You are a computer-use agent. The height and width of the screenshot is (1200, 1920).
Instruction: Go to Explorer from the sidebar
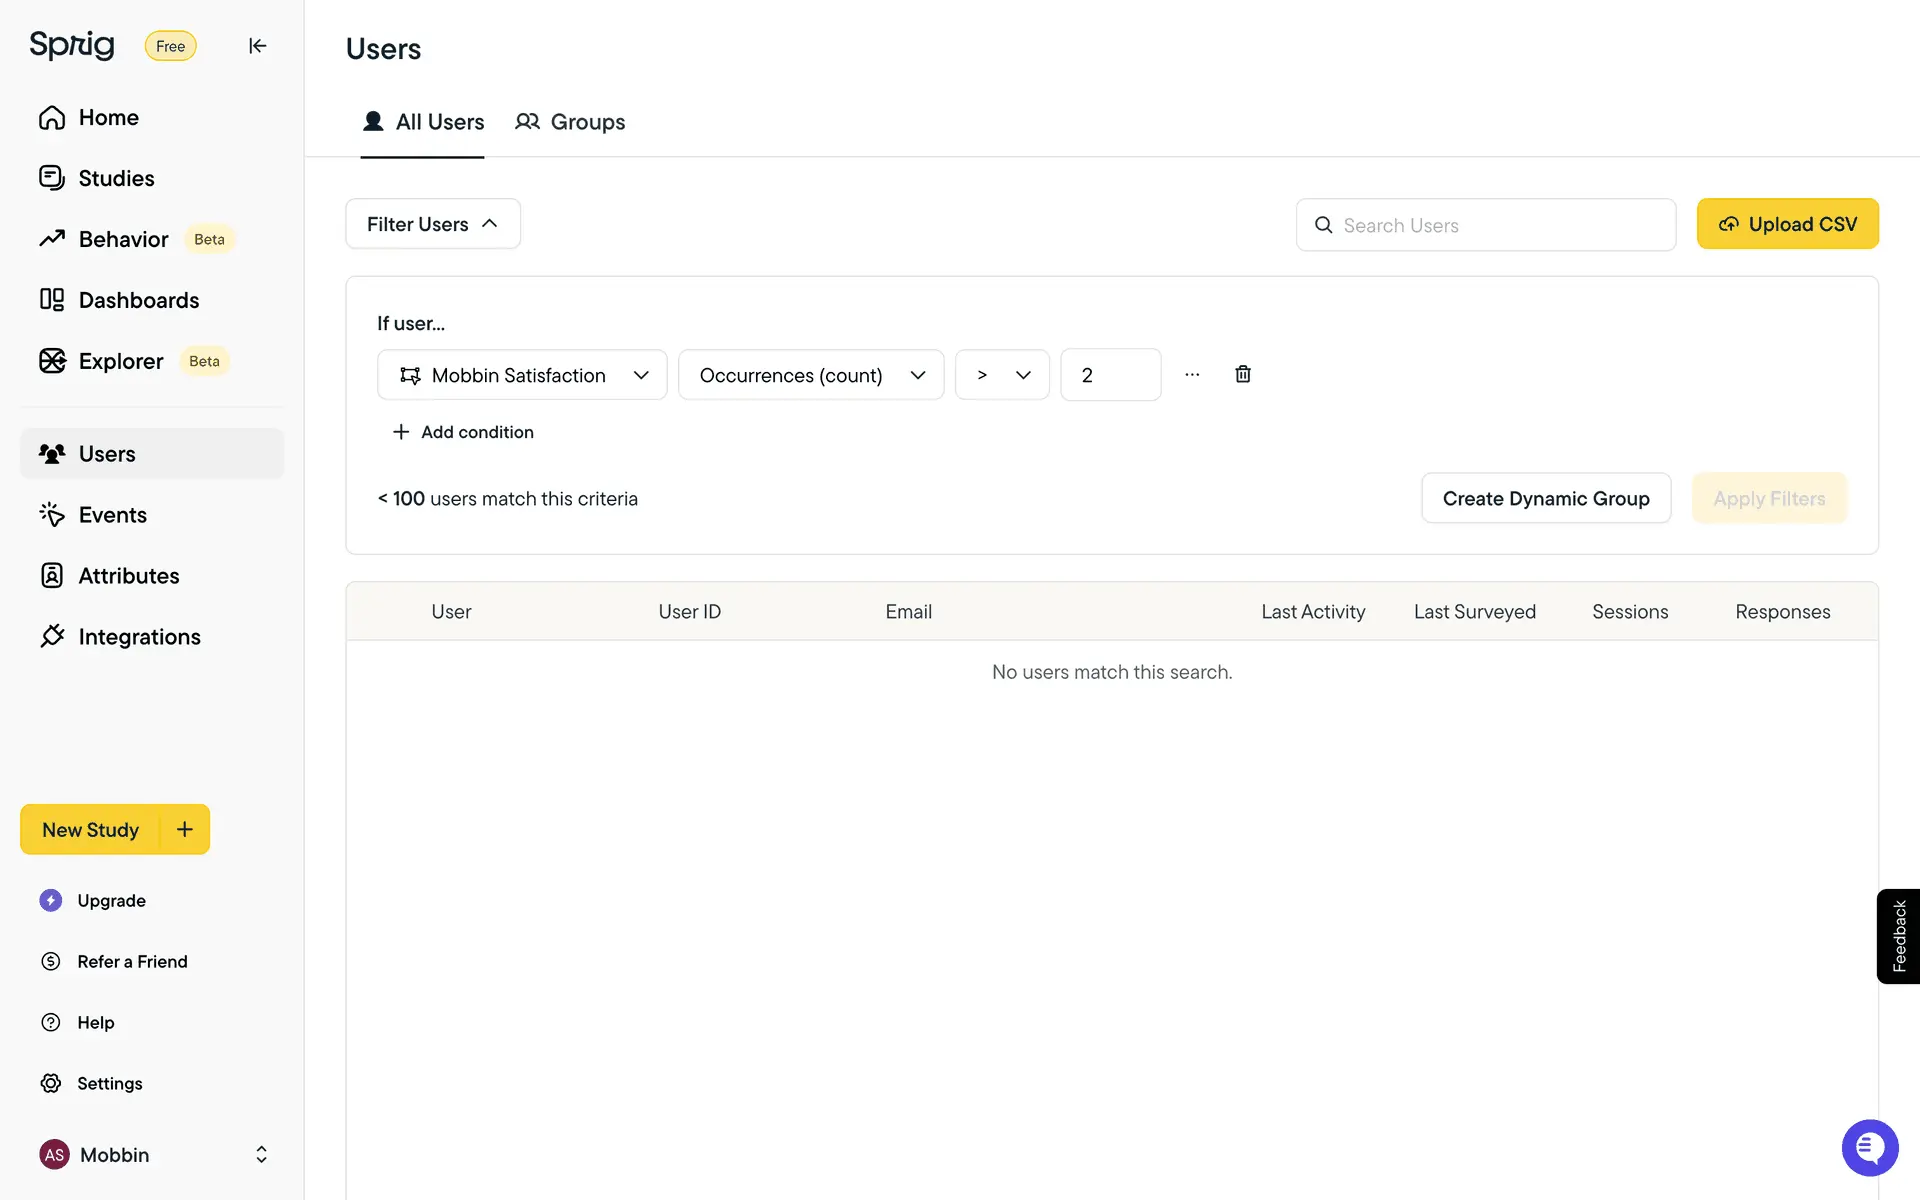click(120, 361)
